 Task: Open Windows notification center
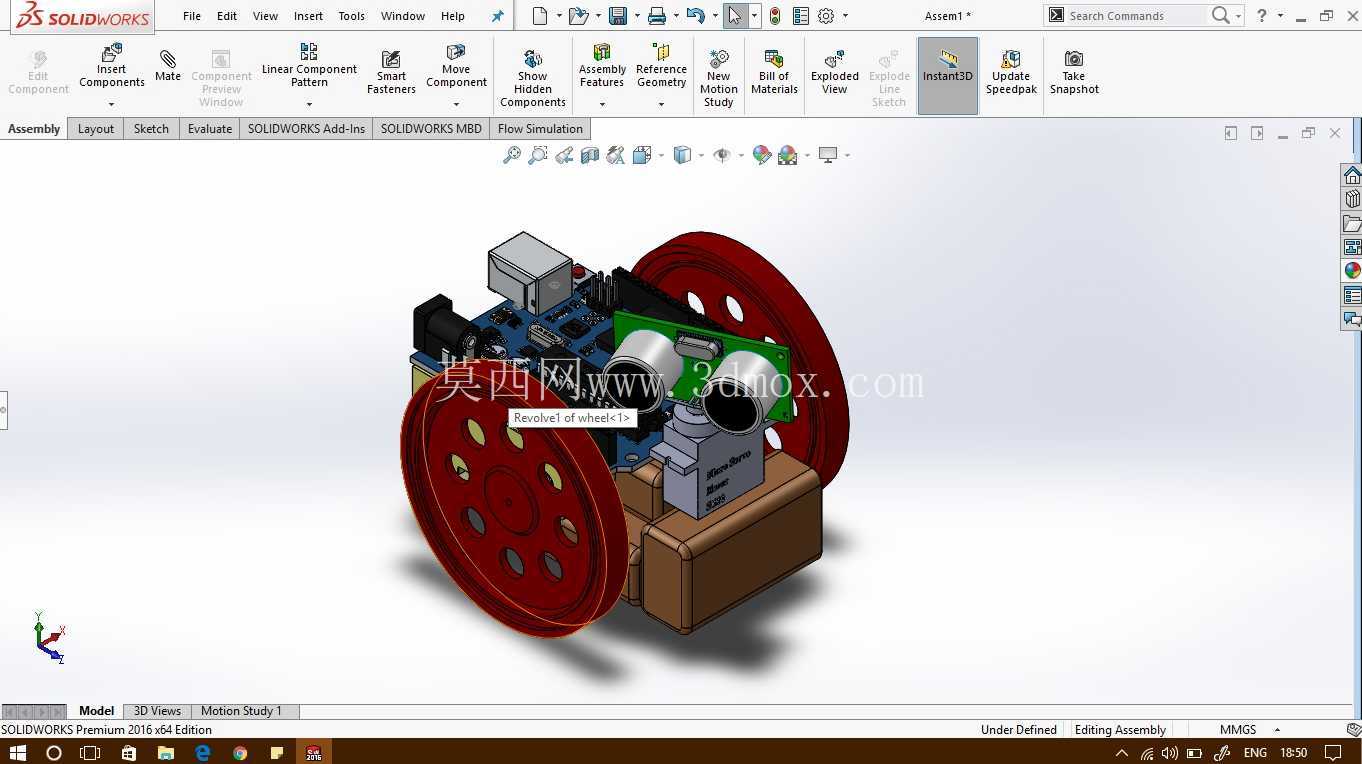coord(1333,752)
